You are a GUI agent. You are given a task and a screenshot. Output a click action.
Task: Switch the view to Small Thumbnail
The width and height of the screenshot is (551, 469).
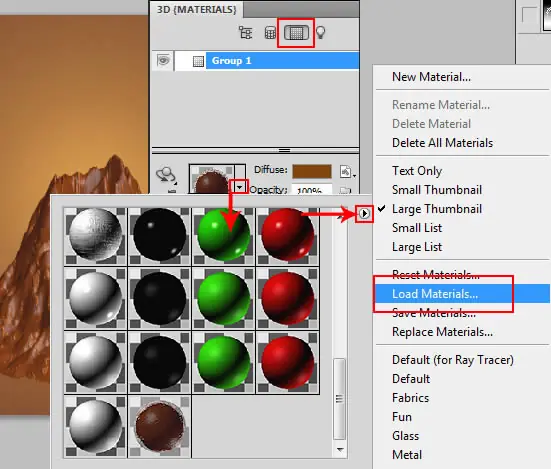click(436, 190)
